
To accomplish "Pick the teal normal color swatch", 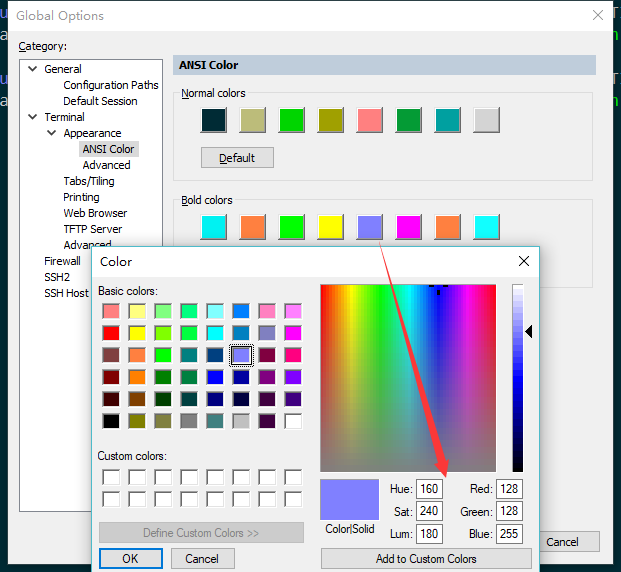I will tap(448, 120).
